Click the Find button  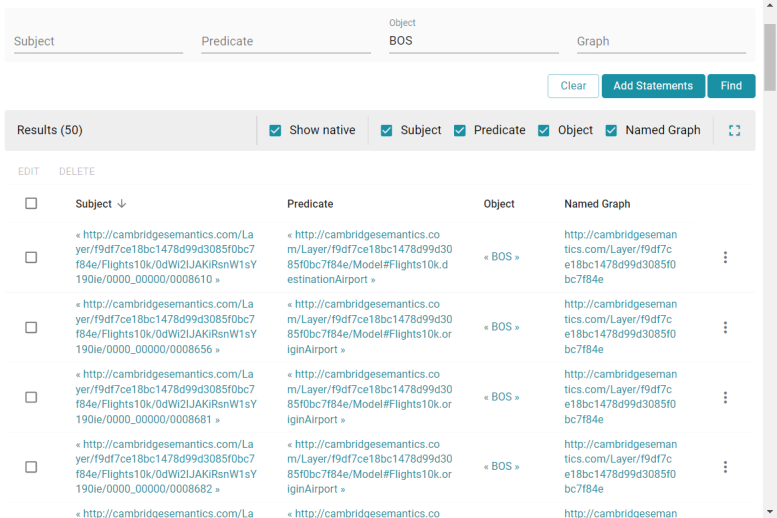pos(731,86)
